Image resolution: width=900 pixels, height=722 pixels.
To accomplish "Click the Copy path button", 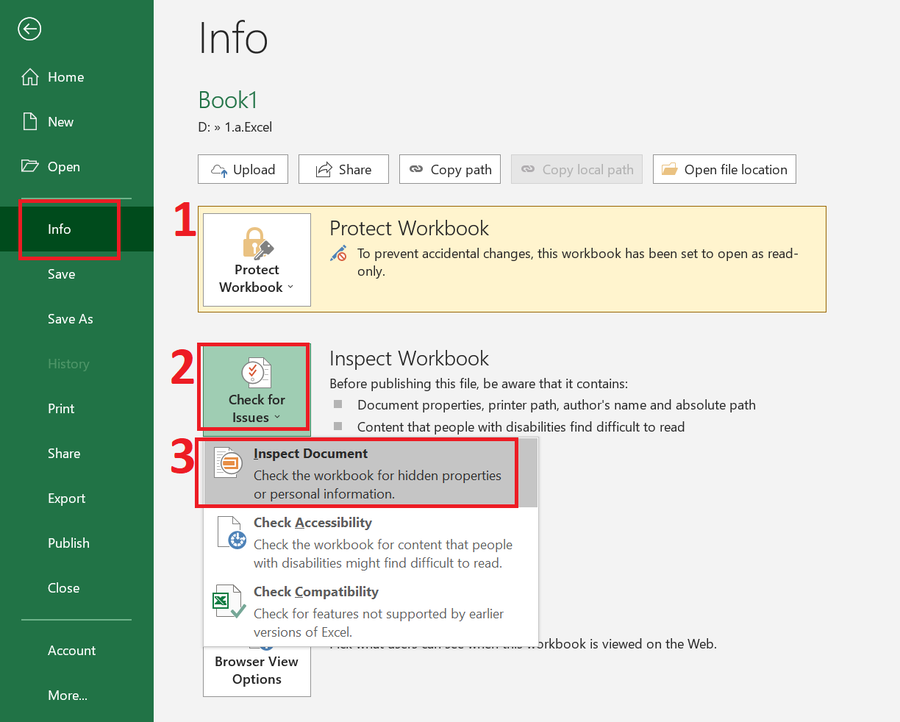I will coord(450,169).
